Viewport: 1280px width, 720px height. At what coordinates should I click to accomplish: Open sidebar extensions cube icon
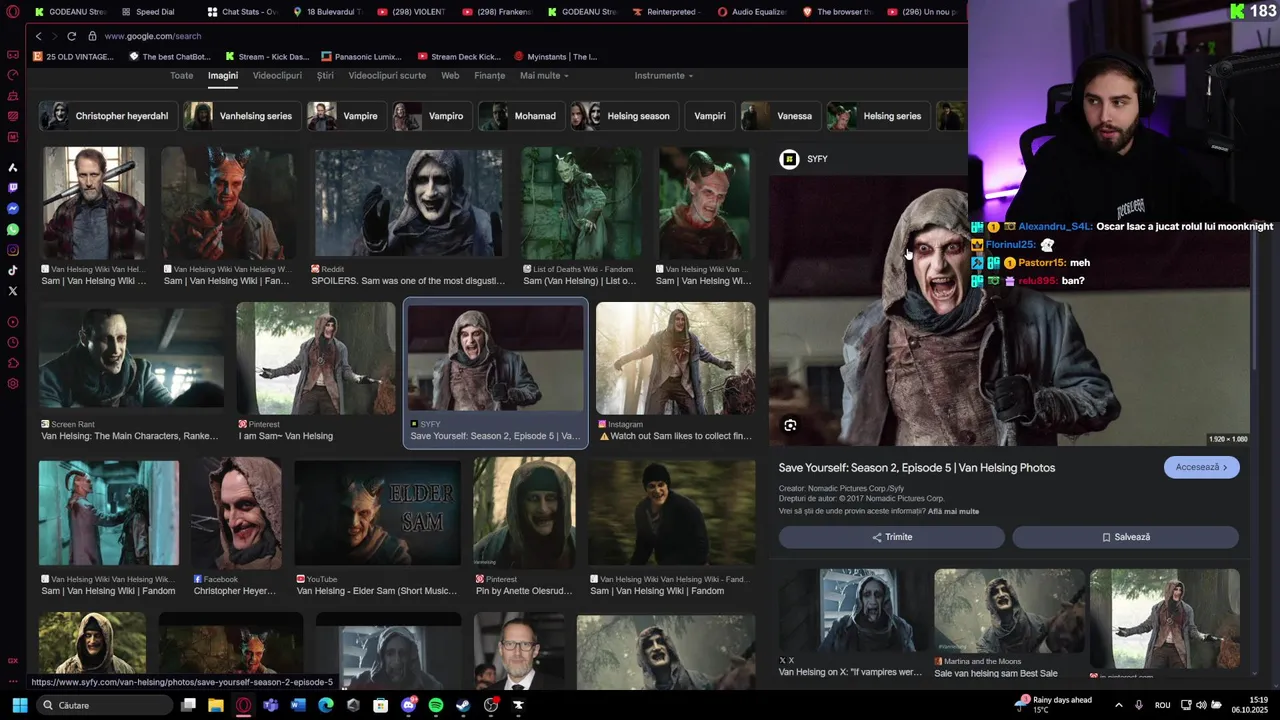pos(13,363)
